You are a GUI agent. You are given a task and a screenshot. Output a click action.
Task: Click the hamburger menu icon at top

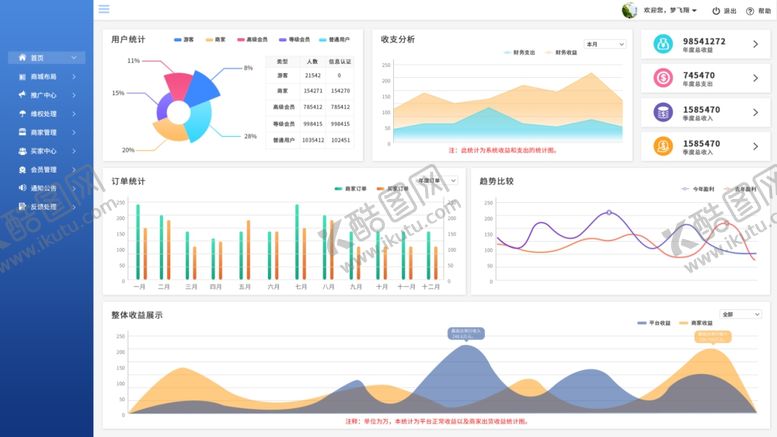pyautogui.click(x=104, y=9)
